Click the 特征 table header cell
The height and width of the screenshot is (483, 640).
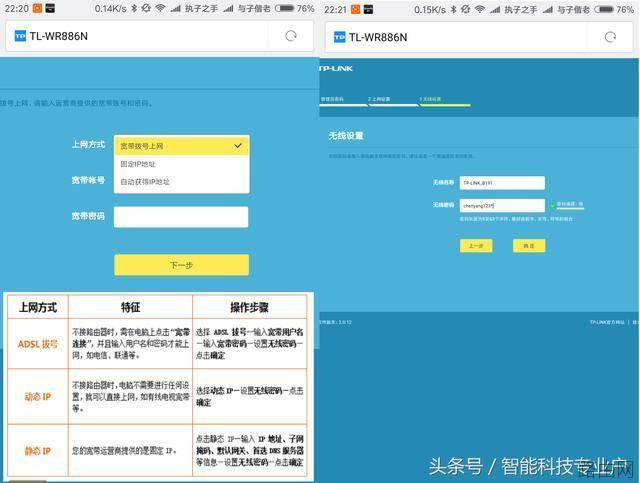point(131,307)
